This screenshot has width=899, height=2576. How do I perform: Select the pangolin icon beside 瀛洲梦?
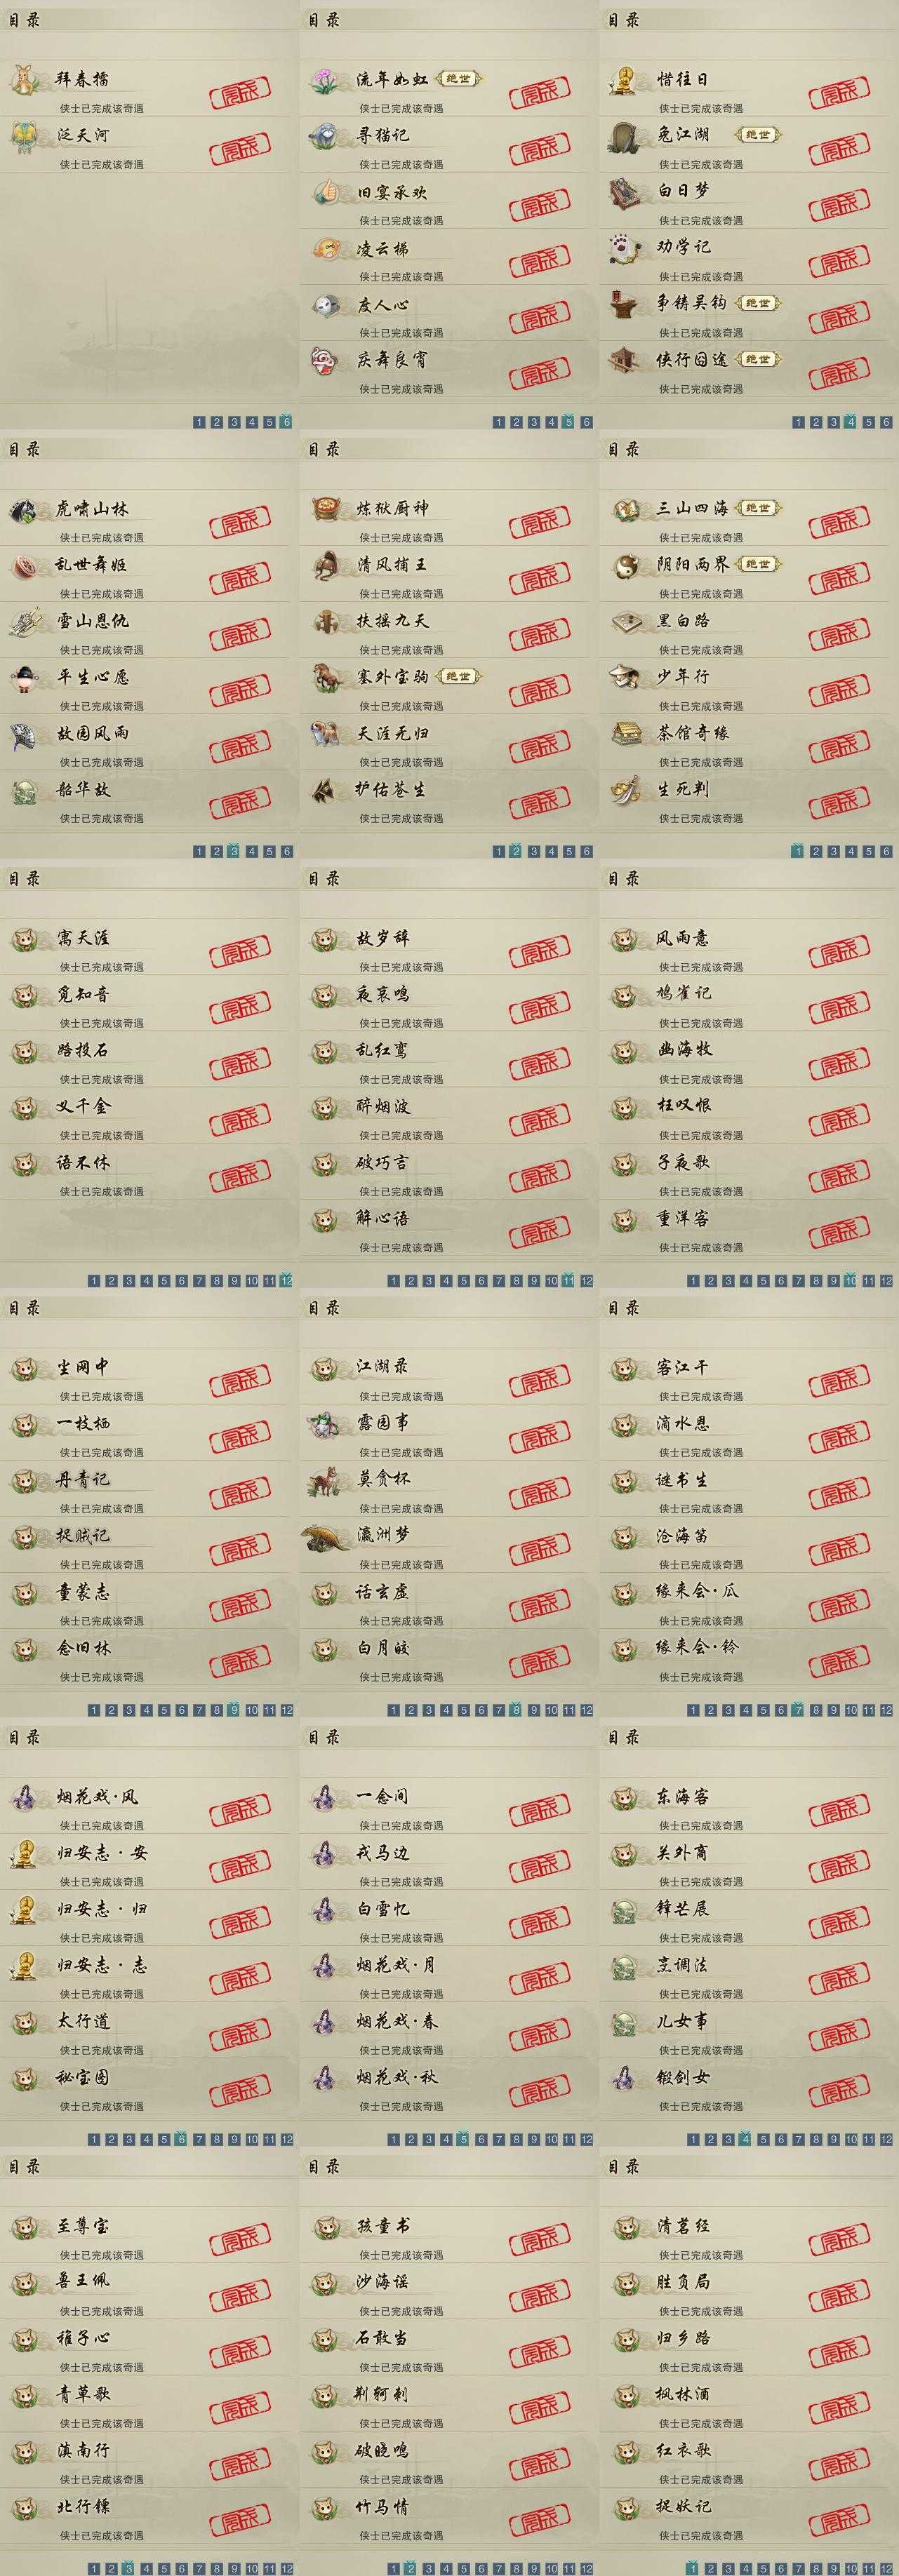pos(326,1537)
